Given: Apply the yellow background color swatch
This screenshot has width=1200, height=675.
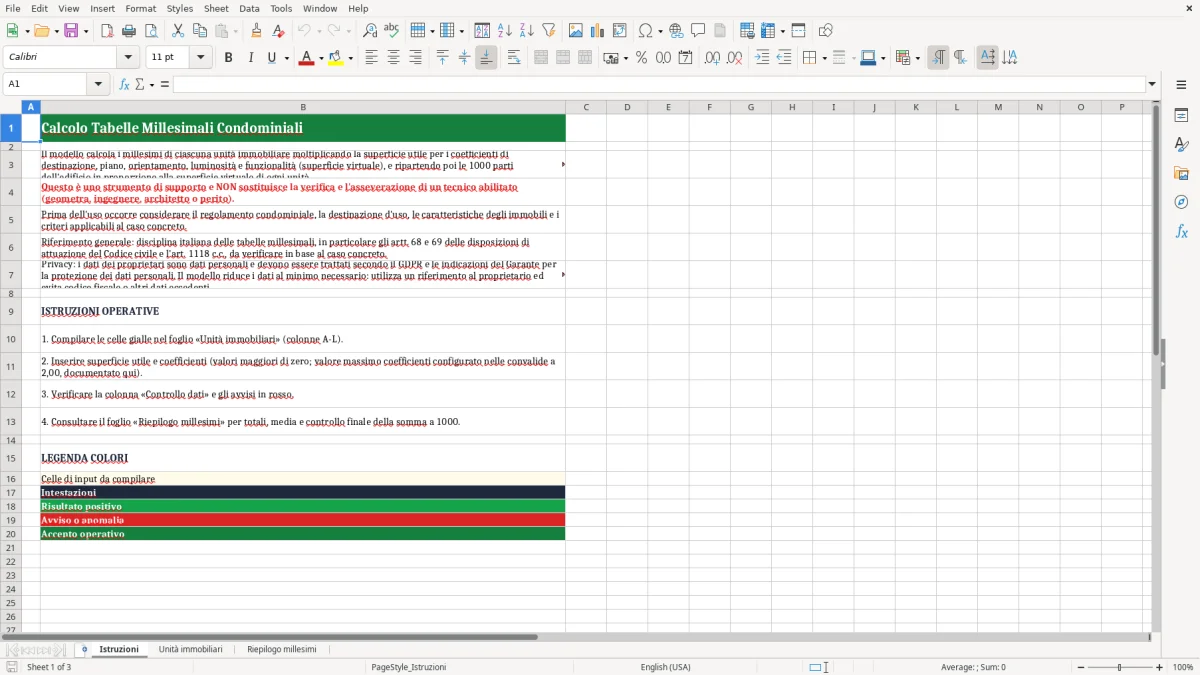Looking at the screenshot, I should [336, 58].
